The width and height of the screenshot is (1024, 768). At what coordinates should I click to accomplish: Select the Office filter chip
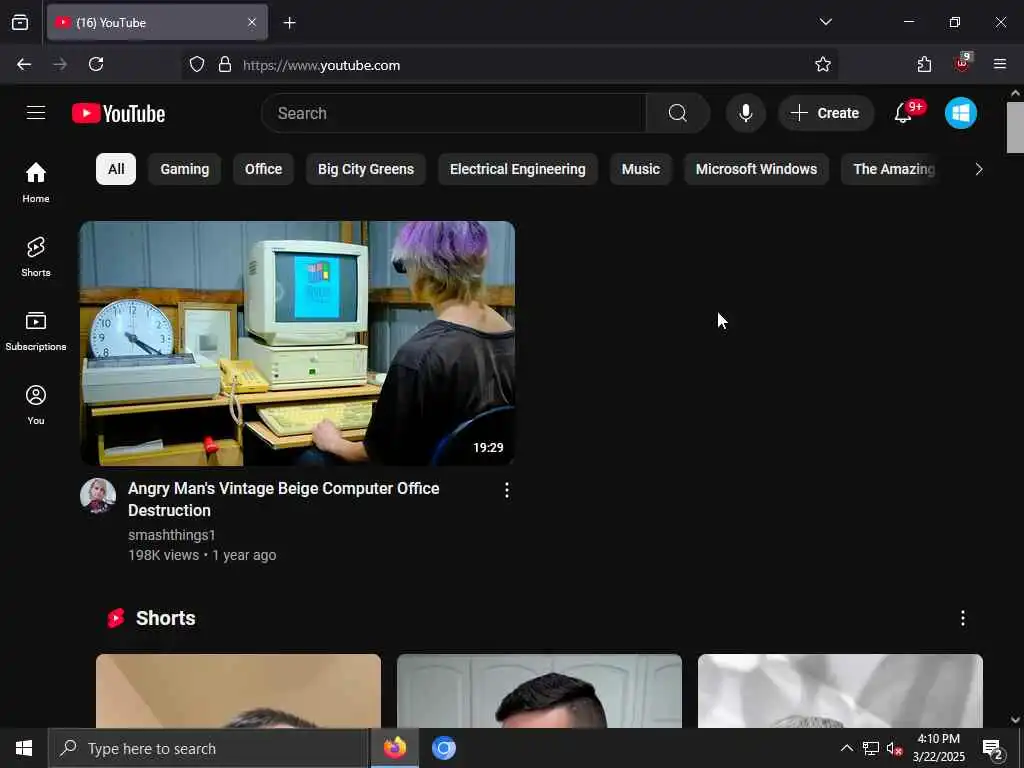(x=263, y=169)
